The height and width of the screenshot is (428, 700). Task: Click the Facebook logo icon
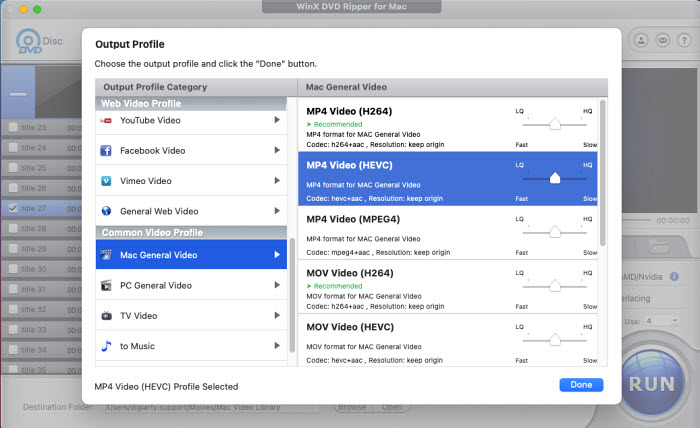(106, 151)
